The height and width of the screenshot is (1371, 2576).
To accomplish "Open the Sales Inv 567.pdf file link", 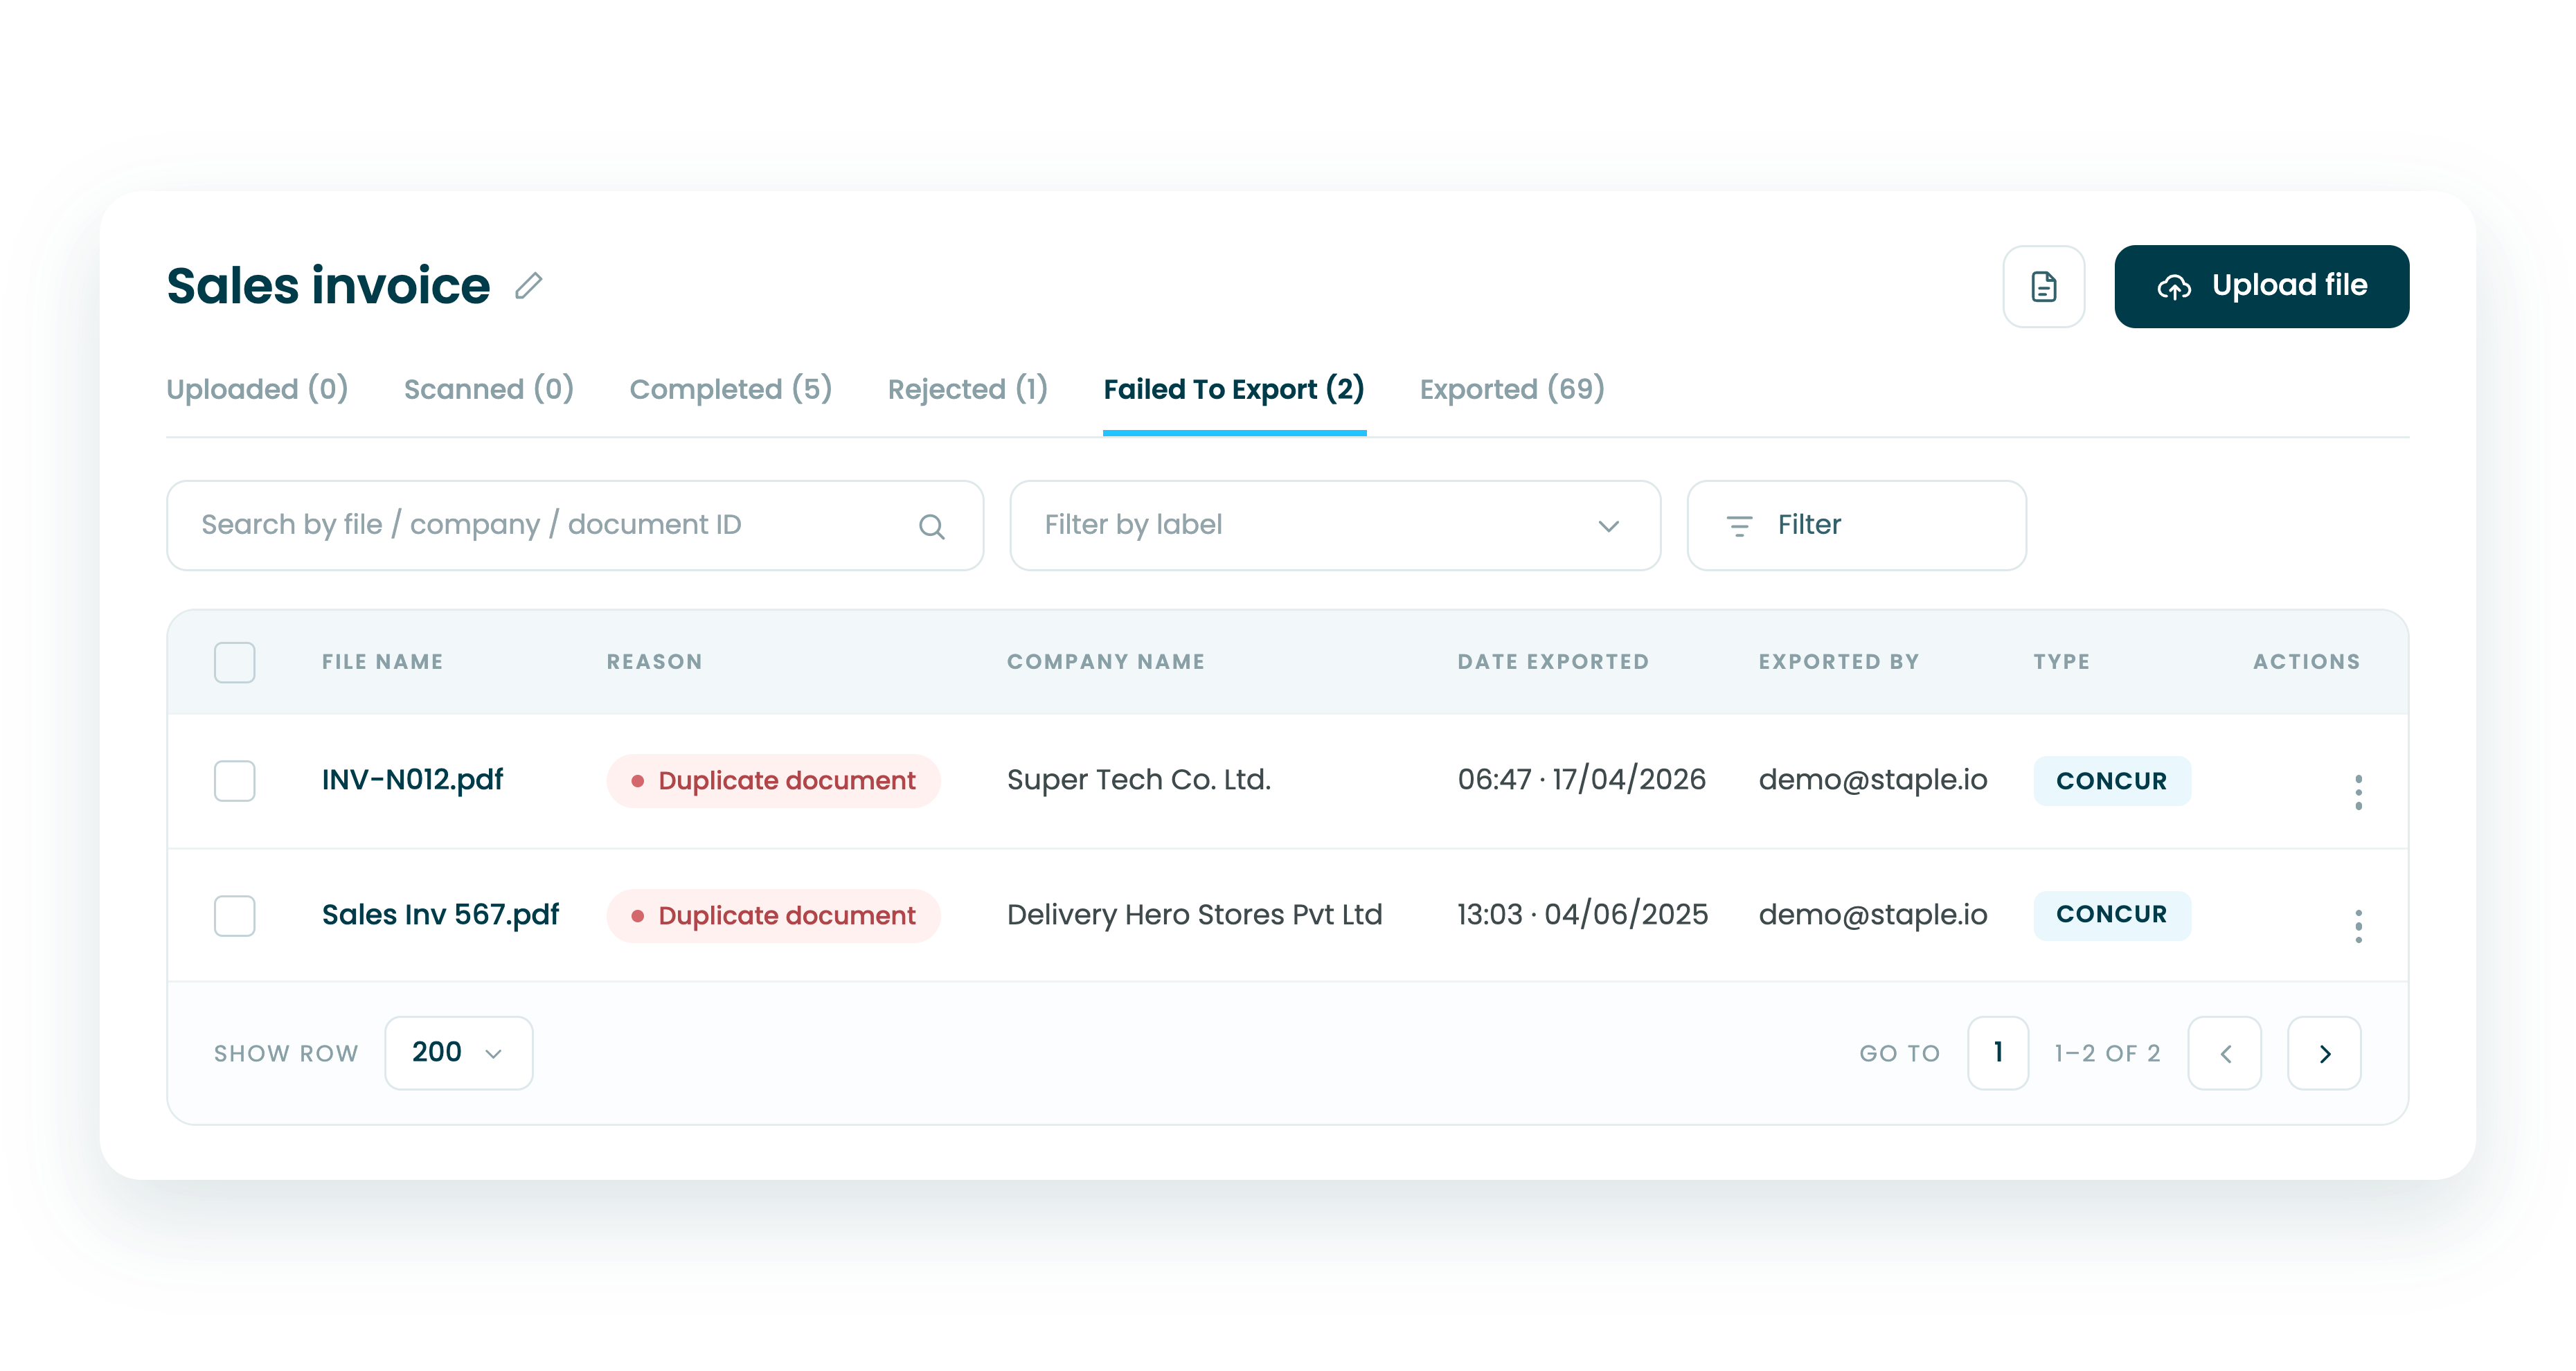I will [440, 914].
